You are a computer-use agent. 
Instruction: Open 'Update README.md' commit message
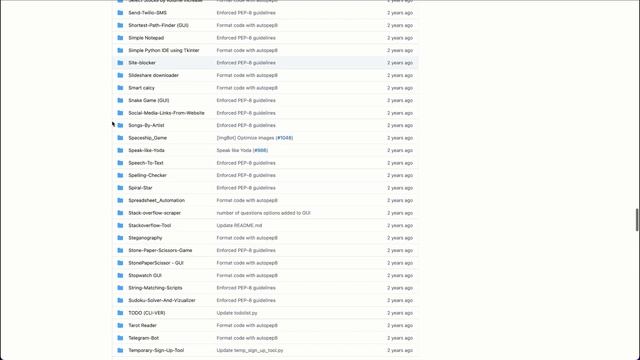point(239,225)
